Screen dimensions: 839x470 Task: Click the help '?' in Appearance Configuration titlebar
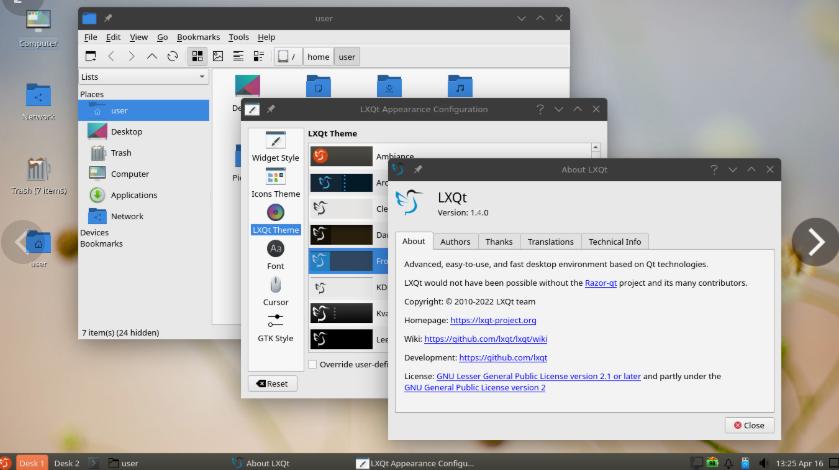point(540,109)
